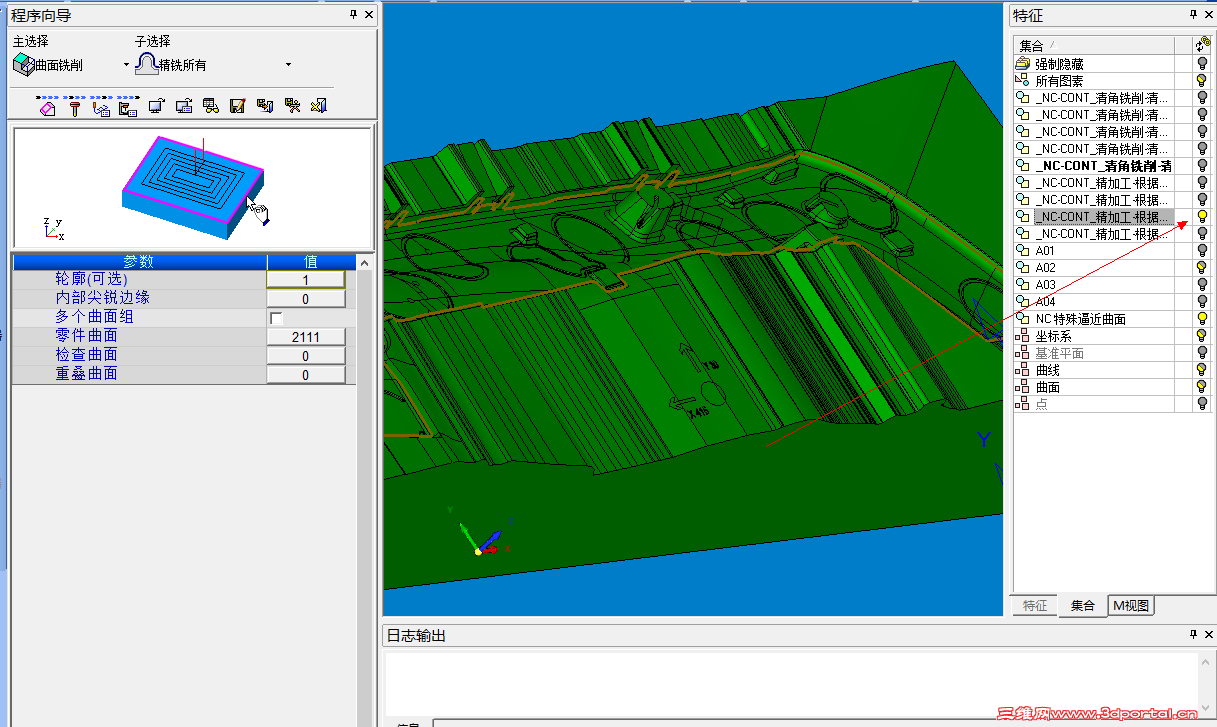Click the 重叠曲面 value button

click(x=306, y=375)
